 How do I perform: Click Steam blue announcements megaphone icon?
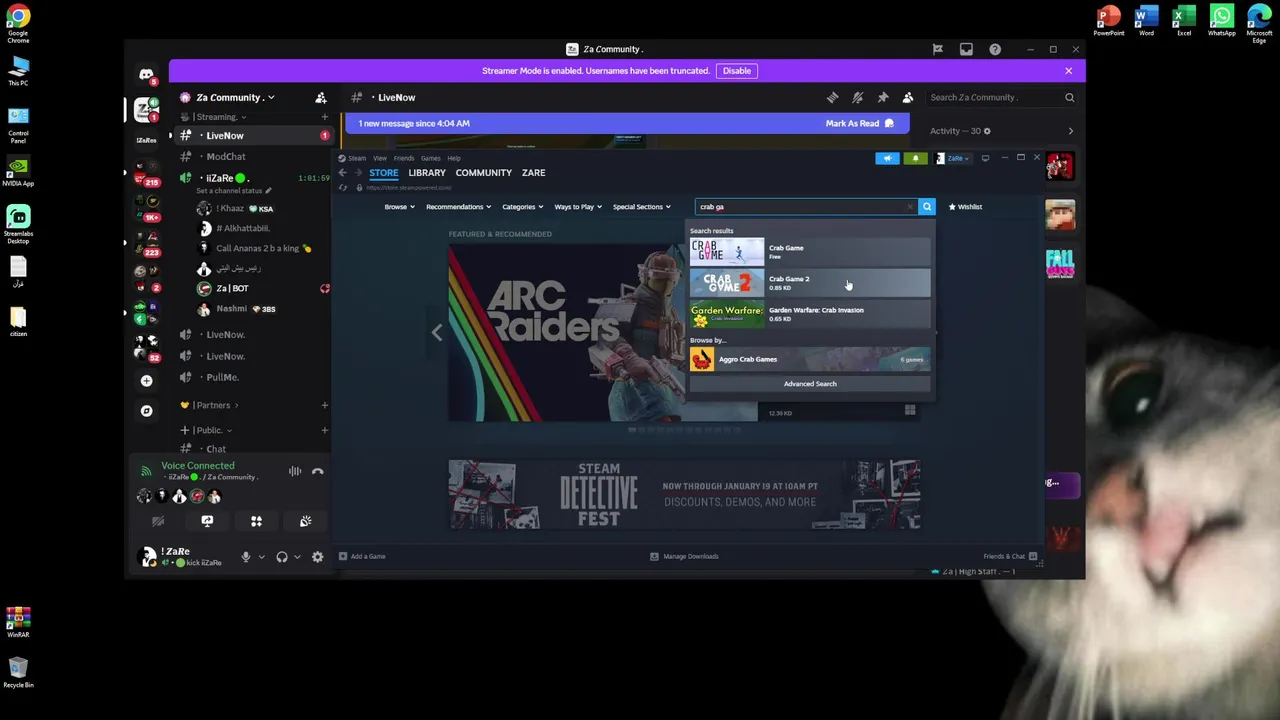point(887,158)
